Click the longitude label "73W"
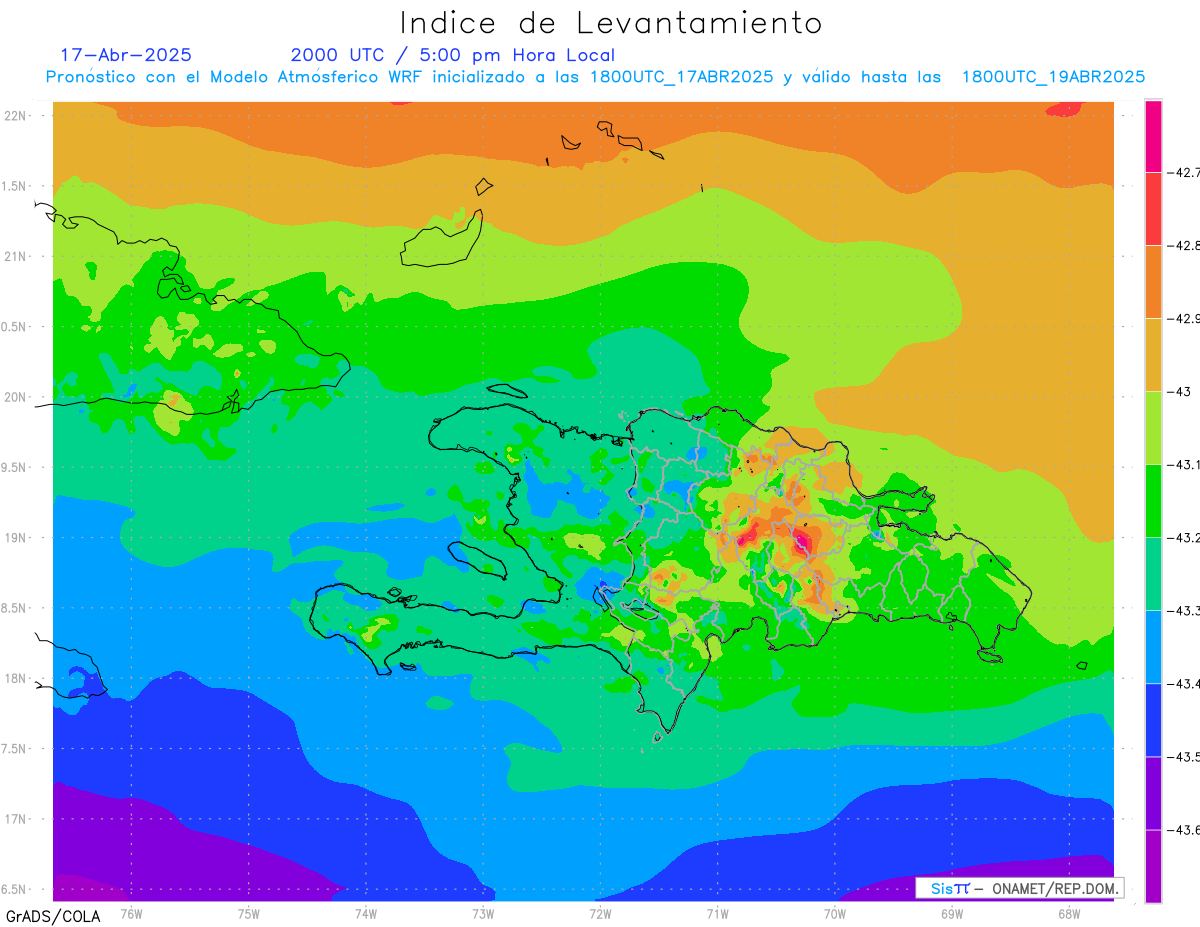The width and height of the screenshot is (1200, 927). [x=483, y=915]
